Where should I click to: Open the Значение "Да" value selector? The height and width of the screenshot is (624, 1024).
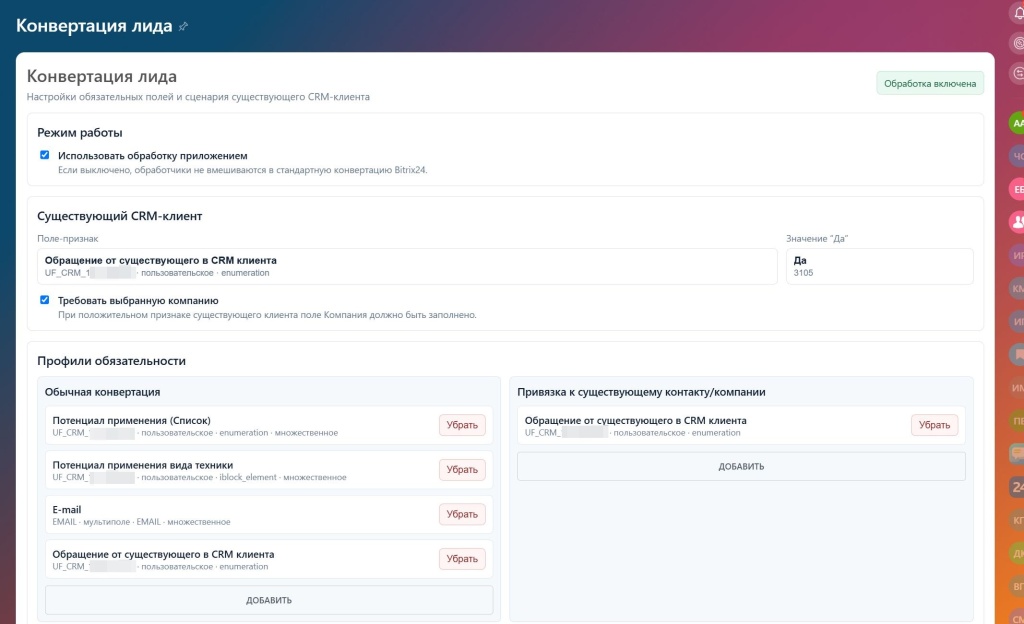click(x=879, y=266)
